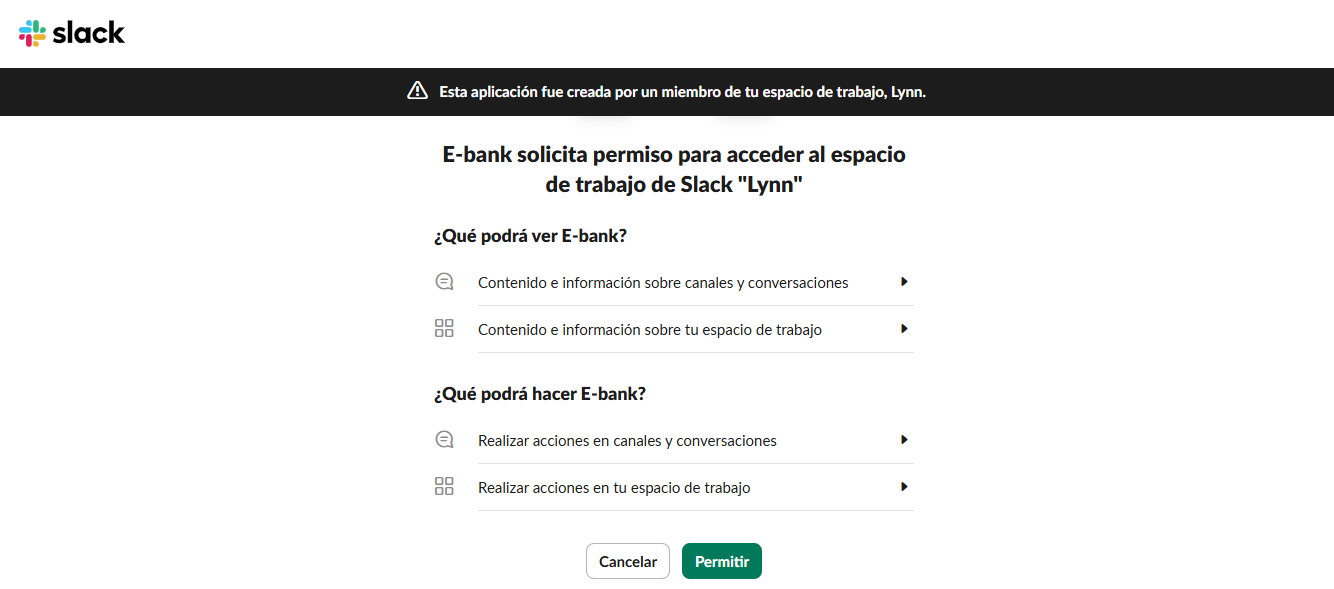Click the black alert icon before Lynn's warning text
The height and width of the screenshot is (589, 1334).
(417, 91)
